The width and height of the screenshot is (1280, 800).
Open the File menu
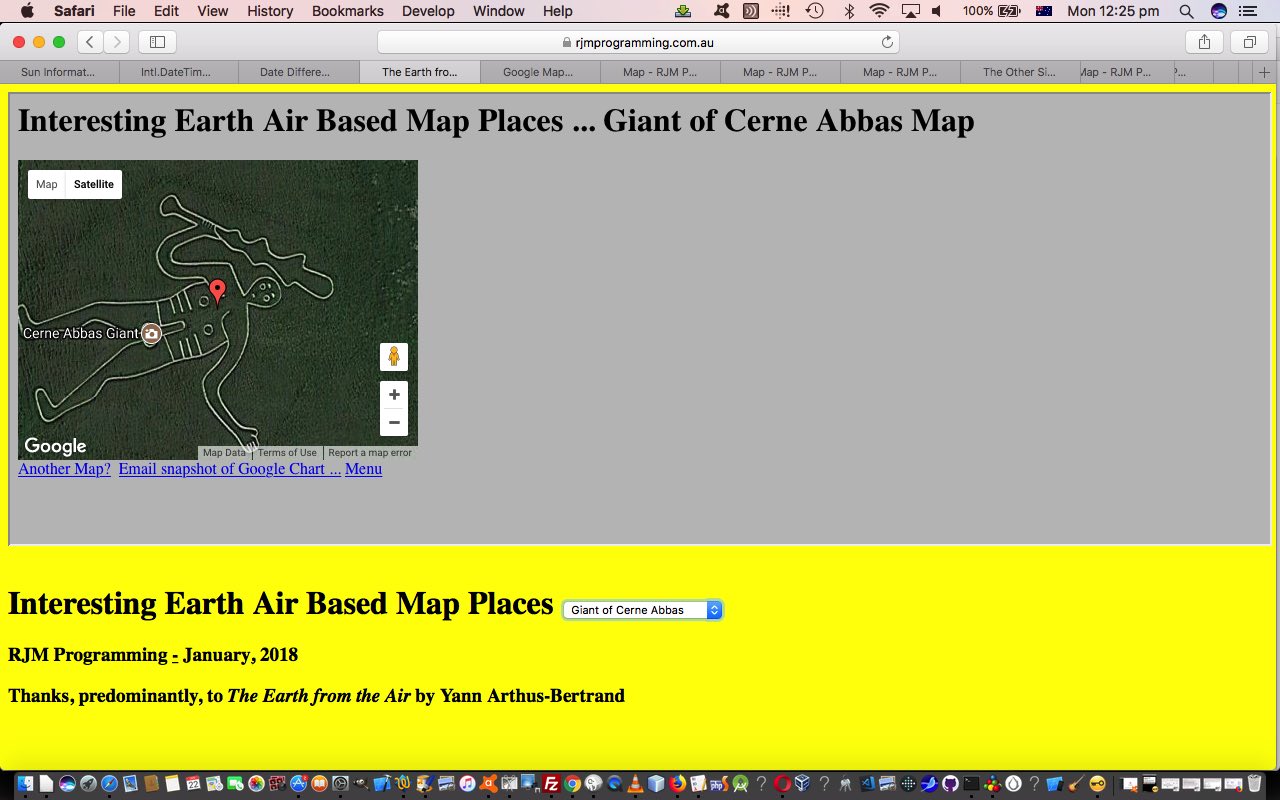[x=124, y=11]
